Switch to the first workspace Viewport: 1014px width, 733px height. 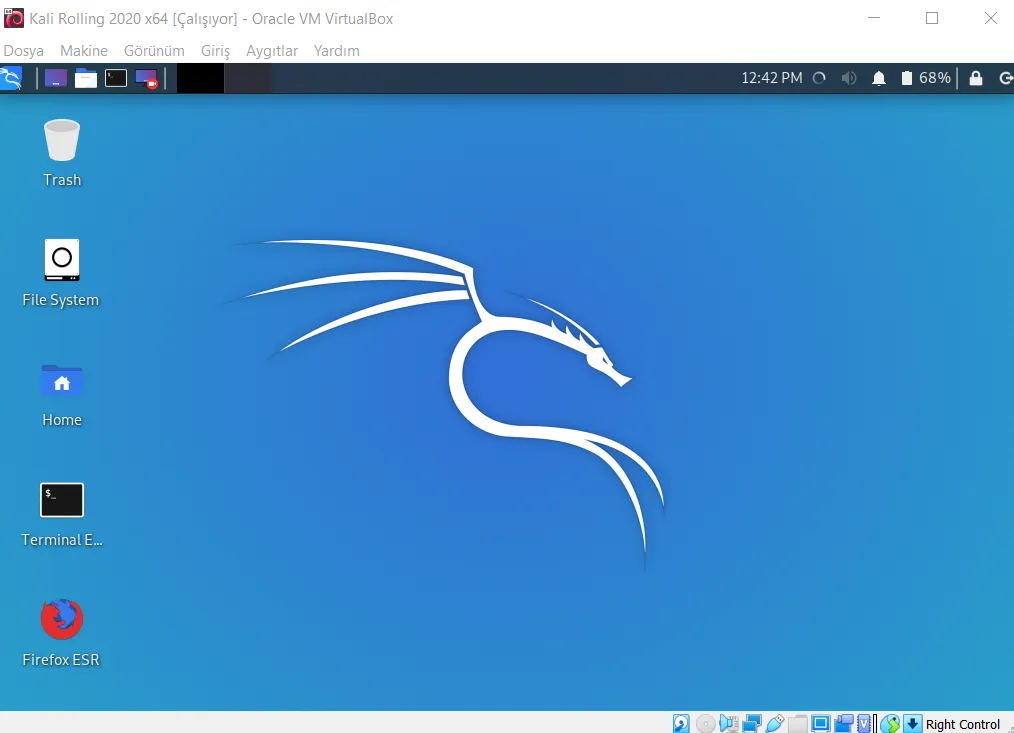[x=200, y=78]
